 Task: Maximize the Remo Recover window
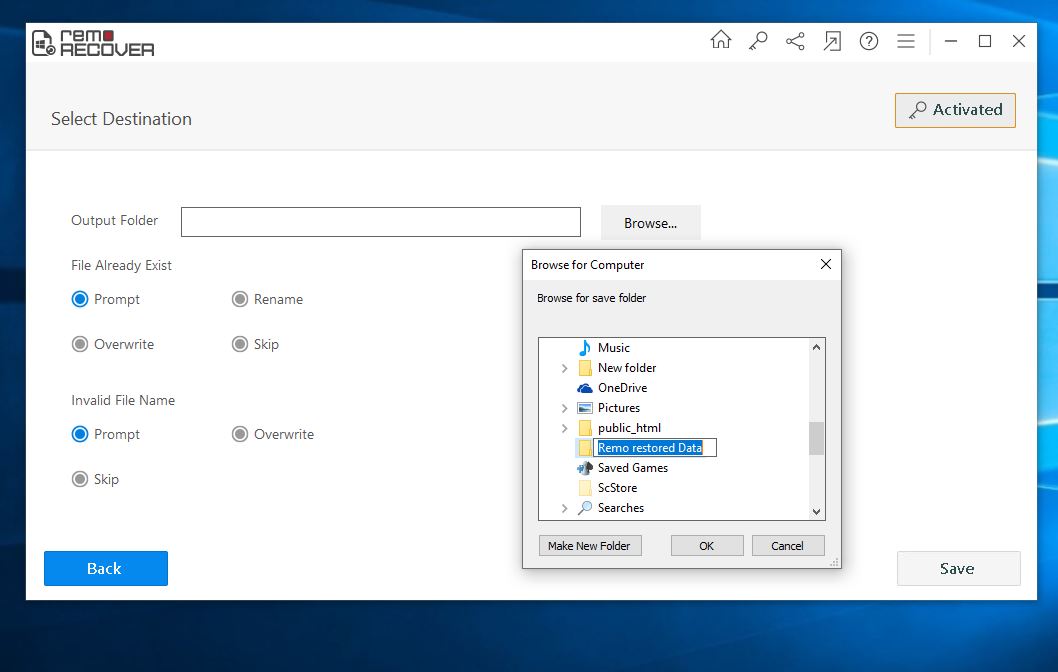coord(984,41)
